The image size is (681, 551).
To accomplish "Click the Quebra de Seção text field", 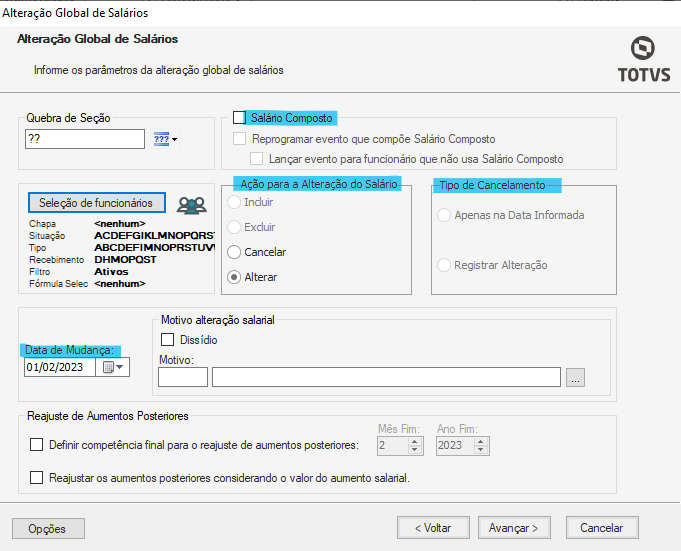I will [85, 139].
